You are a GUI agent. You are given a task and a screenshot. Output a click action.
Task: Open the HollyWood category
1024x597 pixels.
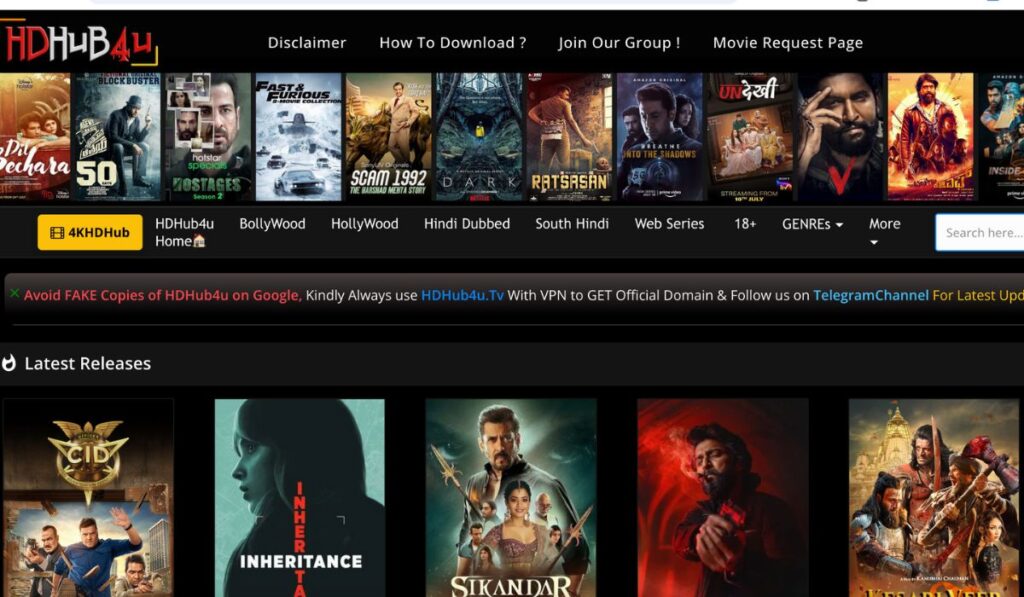(x=364, y=223)
